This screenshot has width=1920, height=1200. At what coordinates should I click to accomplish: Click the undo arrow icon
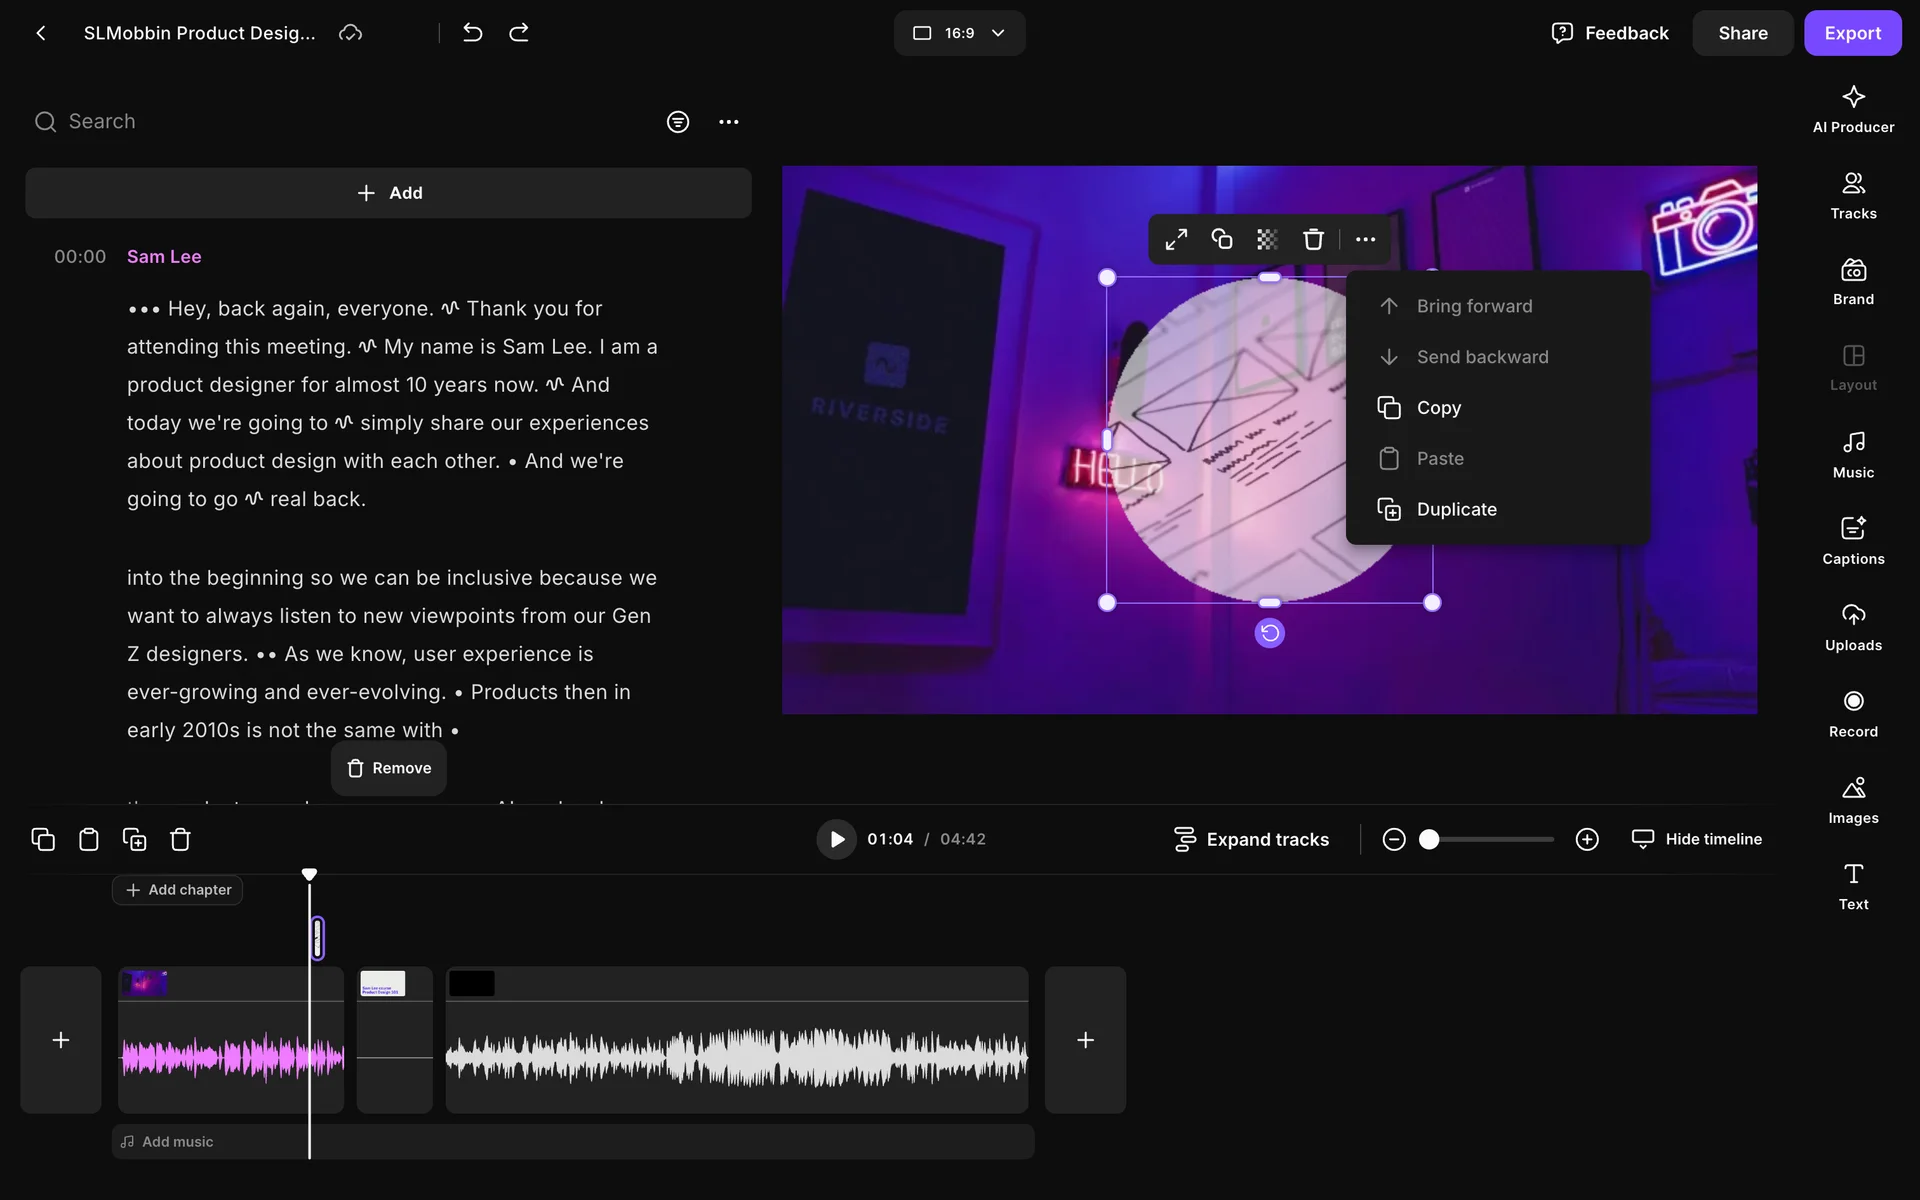pos(472,33)
